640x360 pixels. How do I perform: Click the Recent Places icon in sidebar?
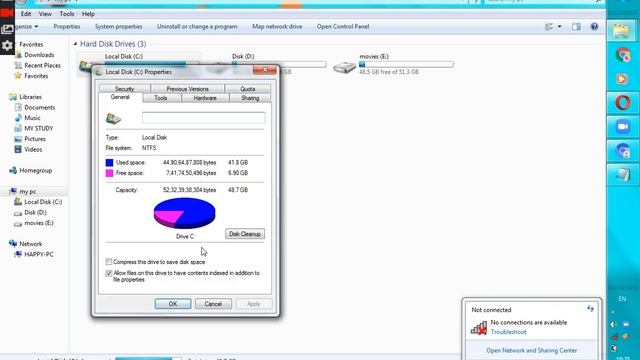18,65
